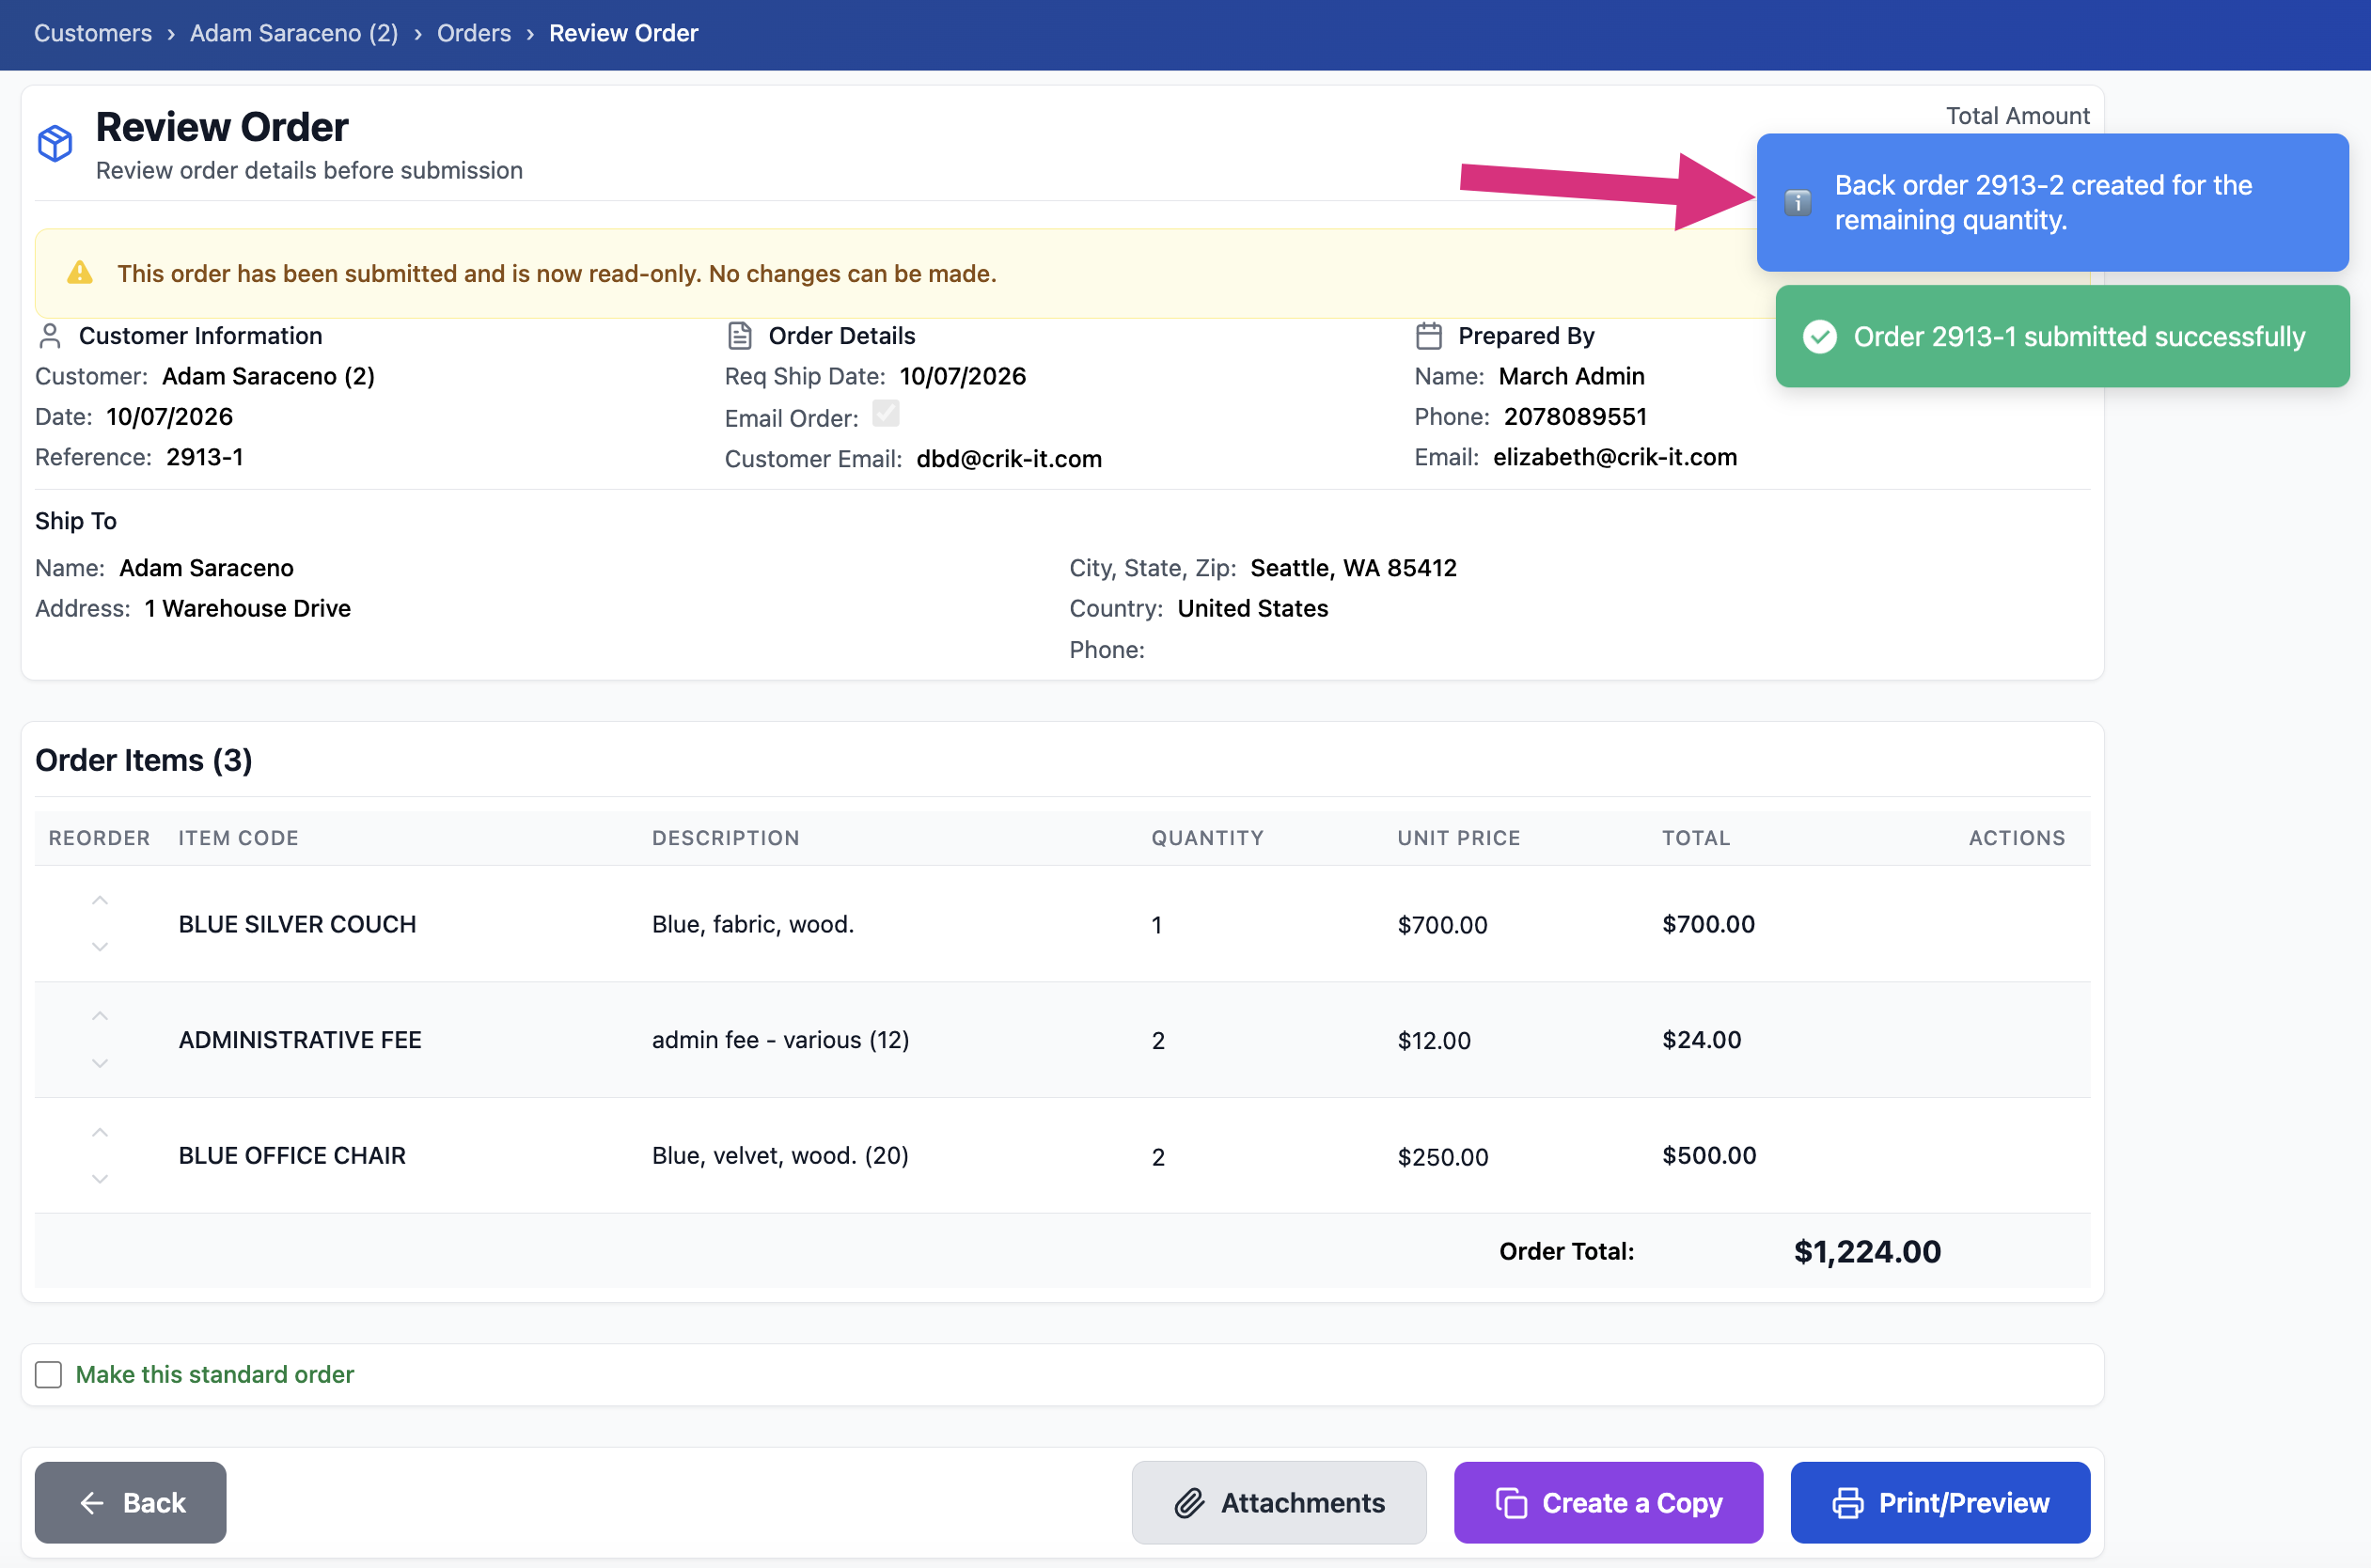The width and height of the screenshot is (2371, 1568).
Task: Open Adam Saraceno (2) breadcrumb
Action: tap(294, 33)
